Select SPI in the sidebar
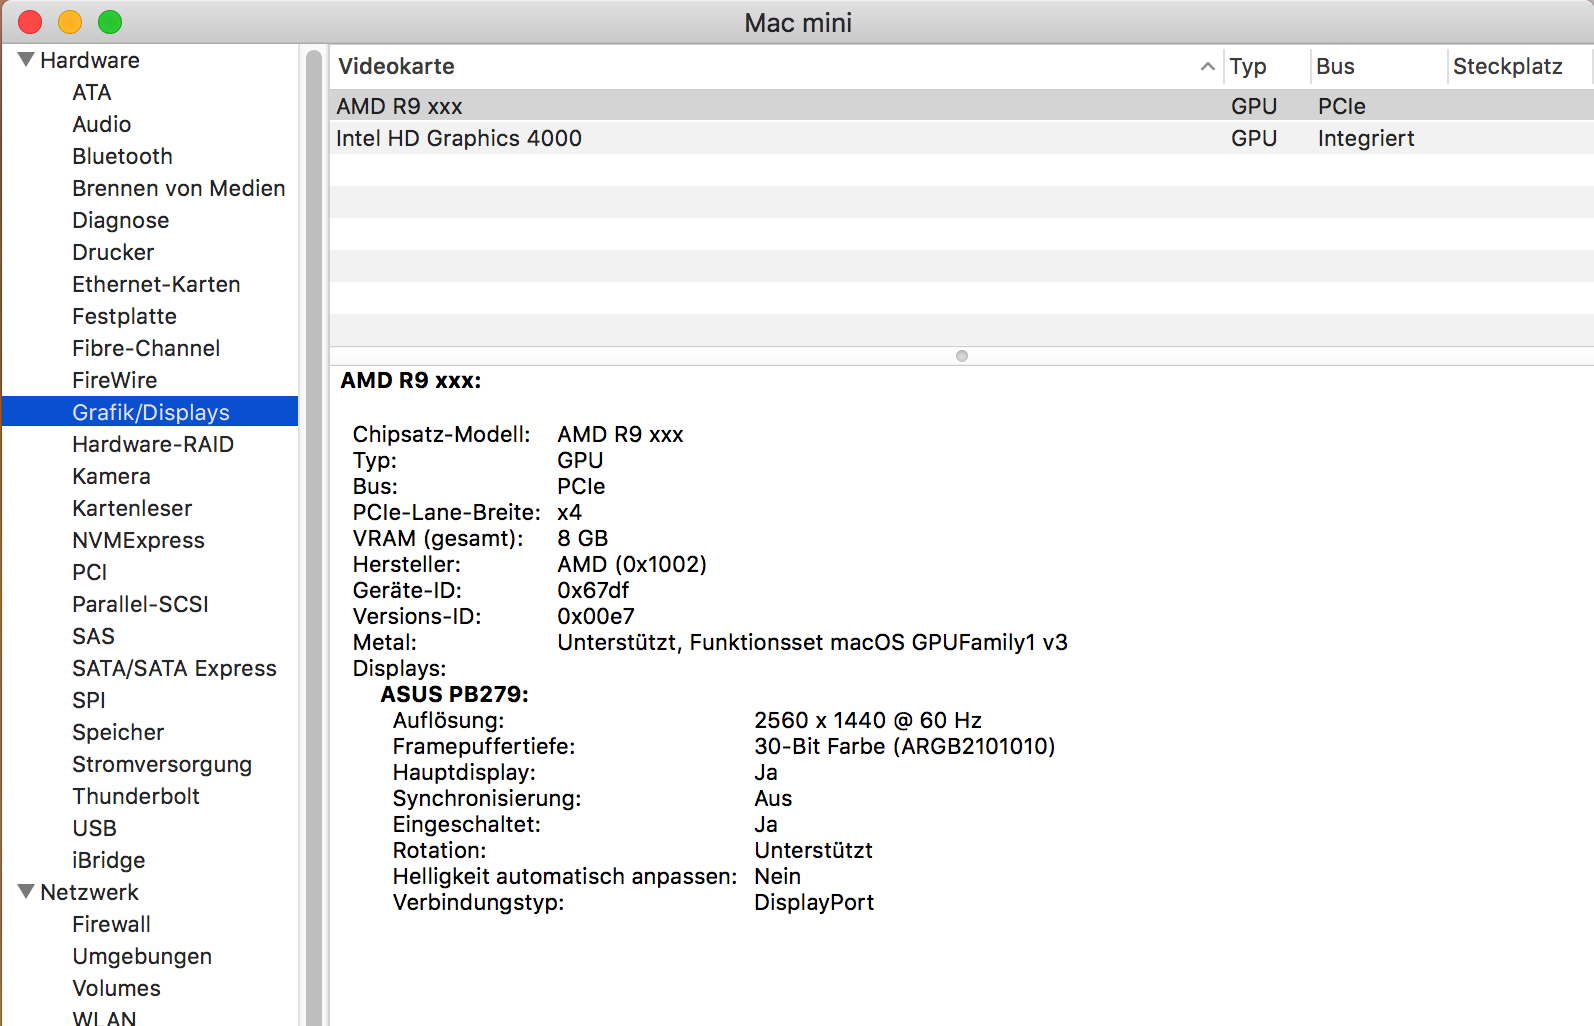Screen dimensions: 1594x1026 [x=88, y=700]
